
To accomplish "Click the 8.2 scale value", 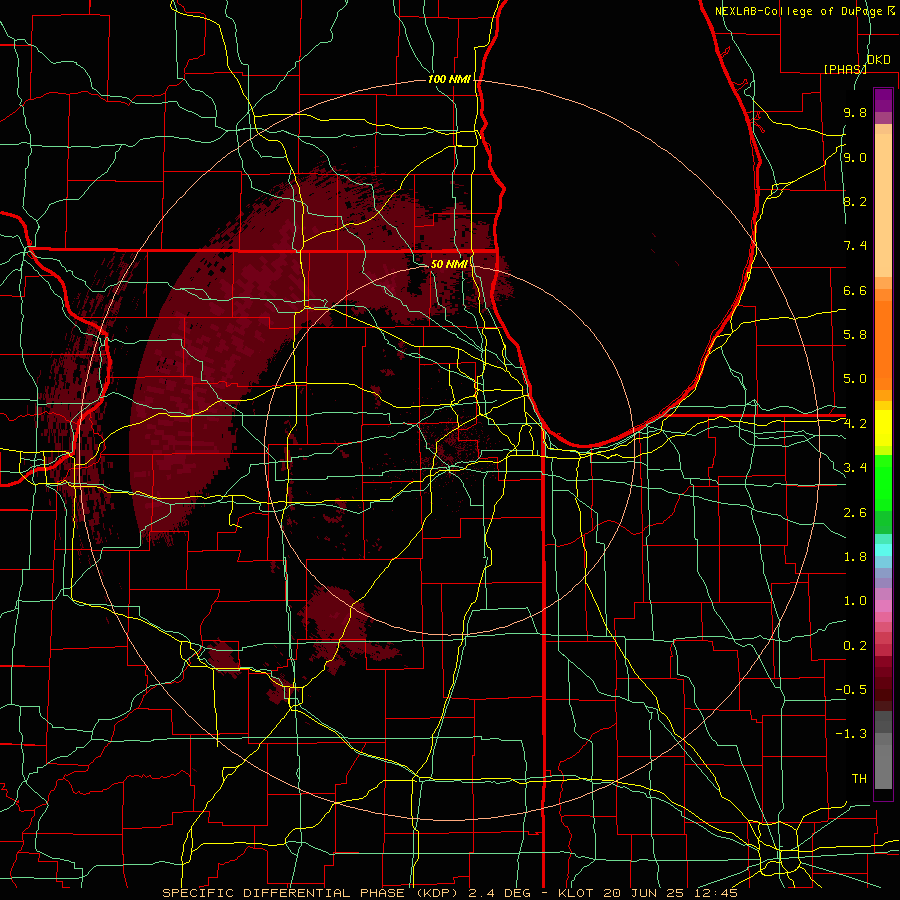I will click(x=855, y=202).
